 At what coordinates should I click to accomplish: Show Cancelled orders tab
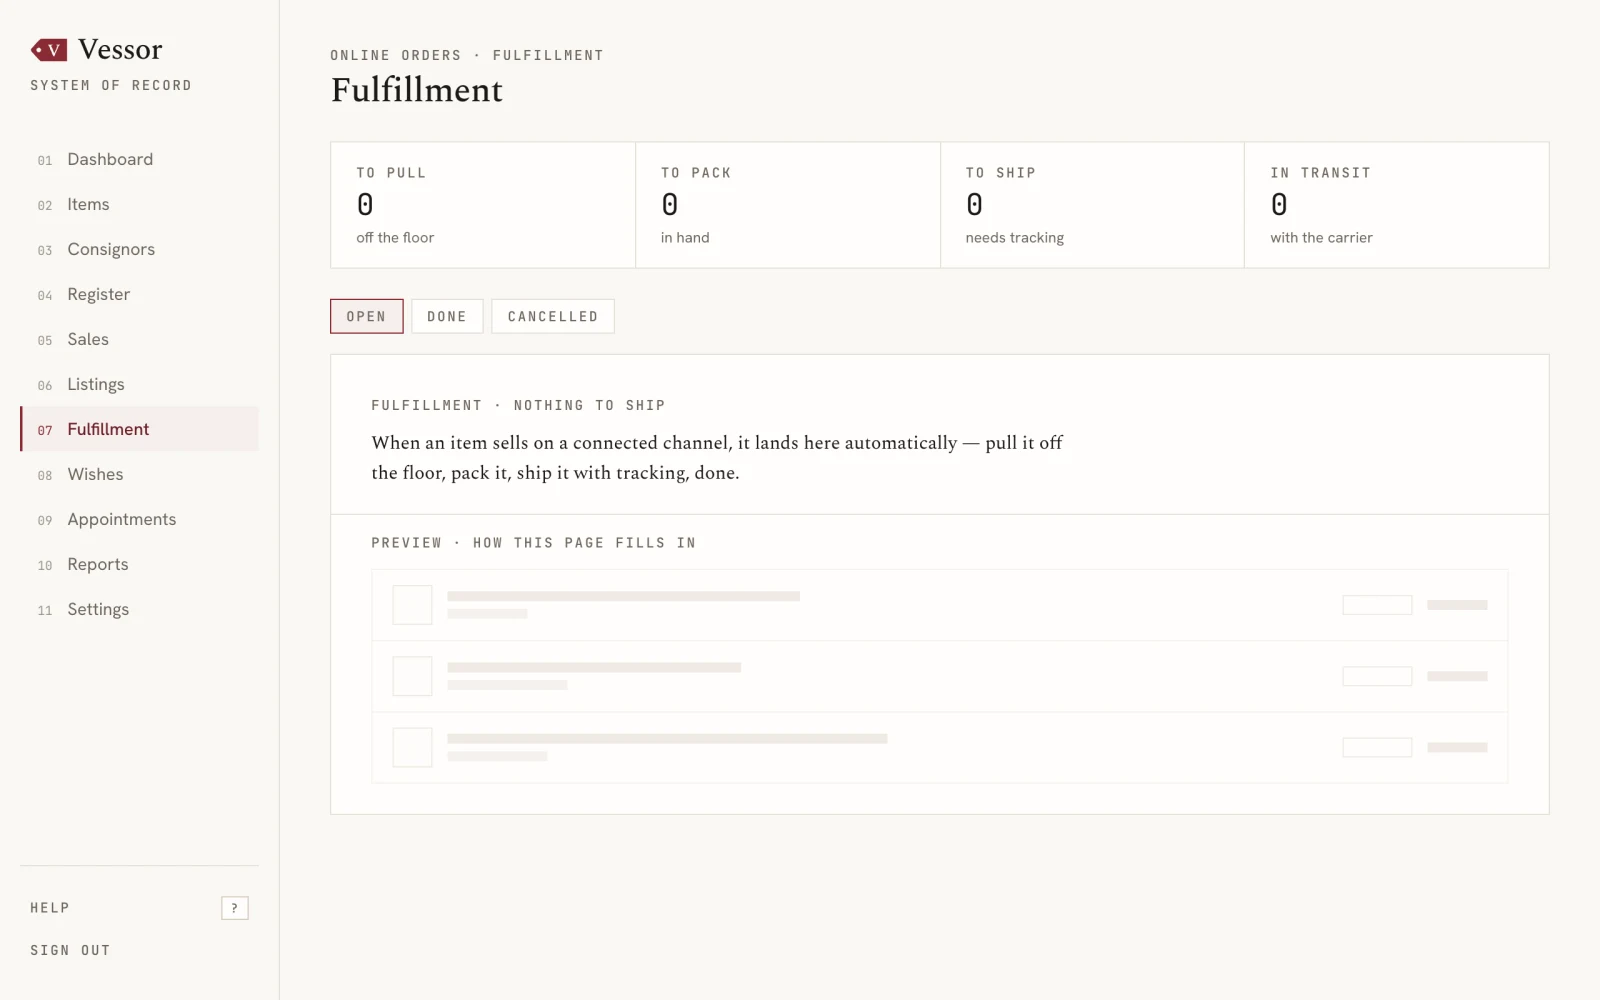(x=553, y=316)
